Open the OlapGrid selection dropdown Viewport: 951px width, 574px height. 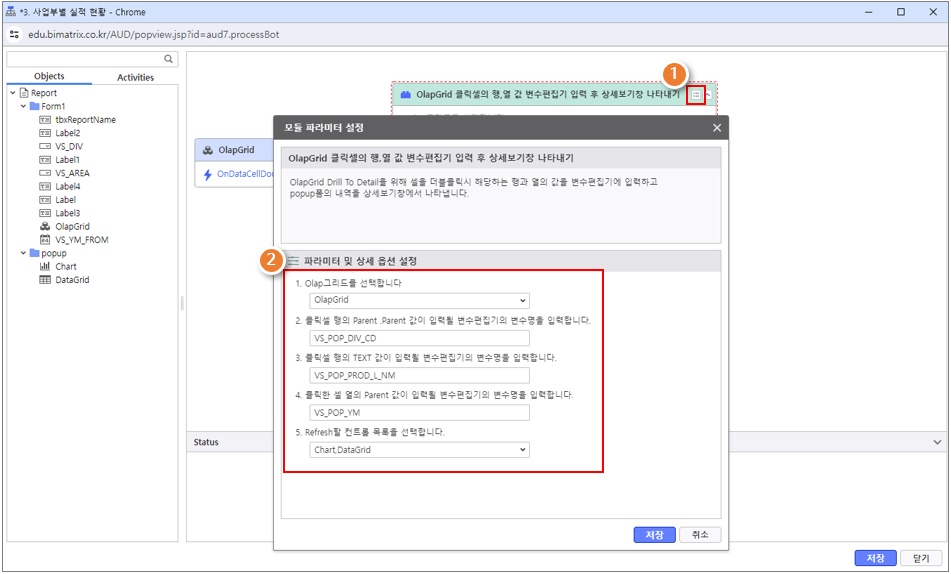click(419, 300)
